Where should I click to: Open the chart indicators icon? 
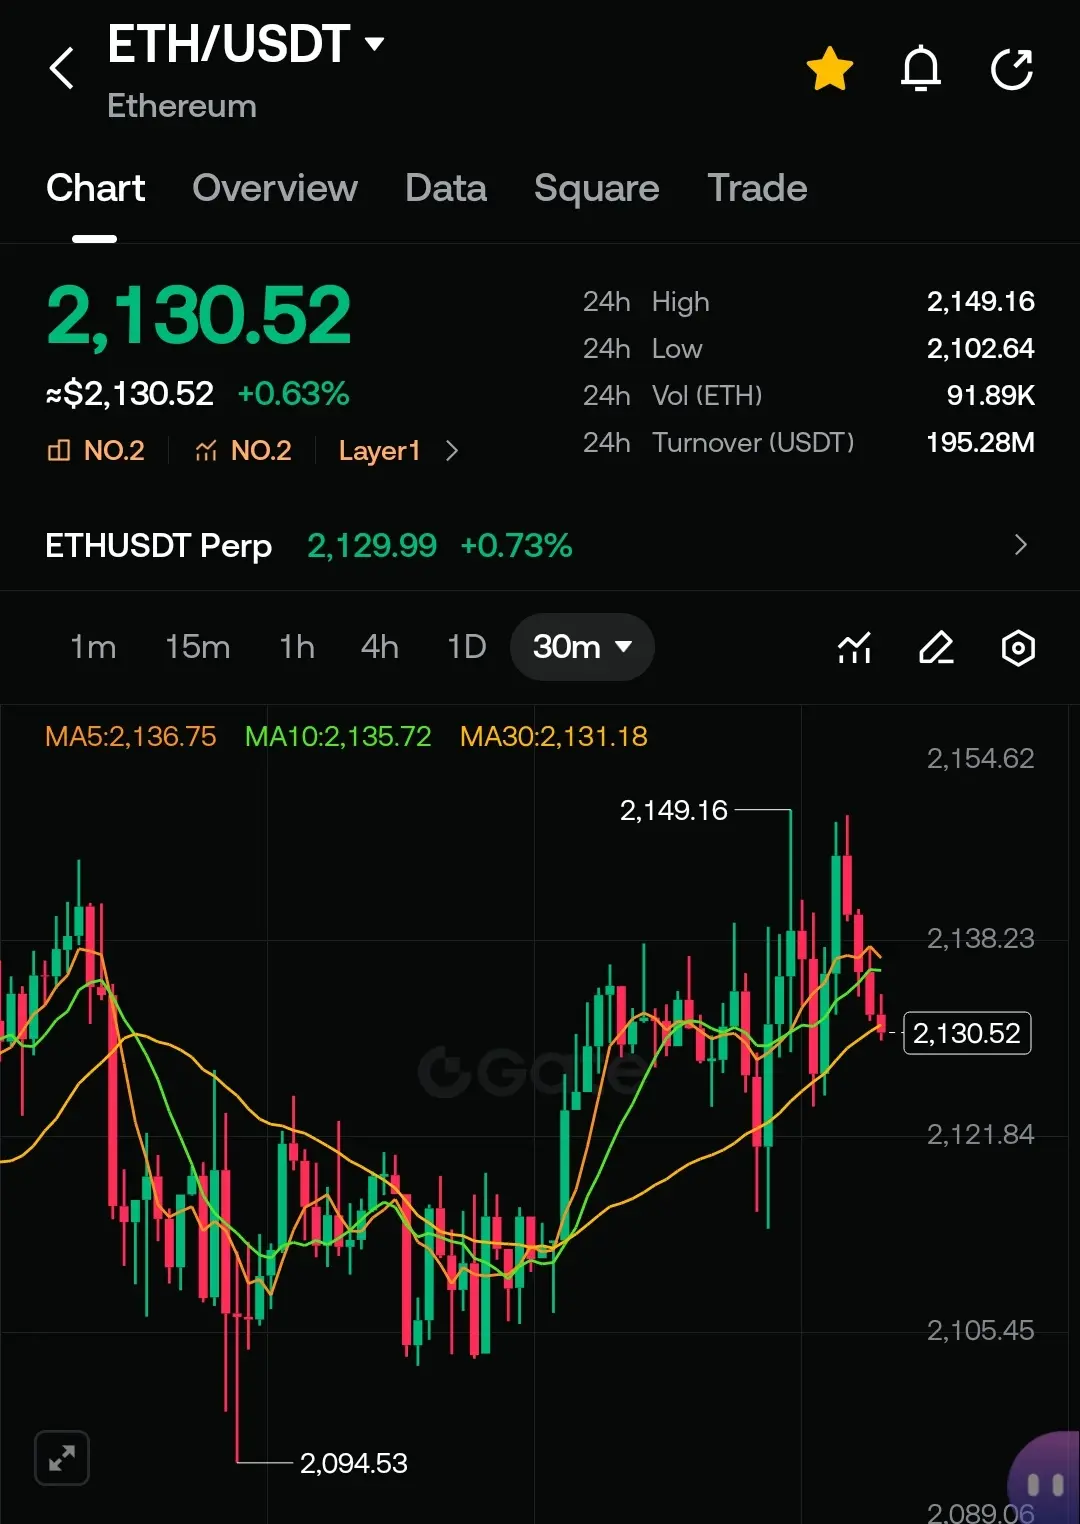tap(854, 648)
